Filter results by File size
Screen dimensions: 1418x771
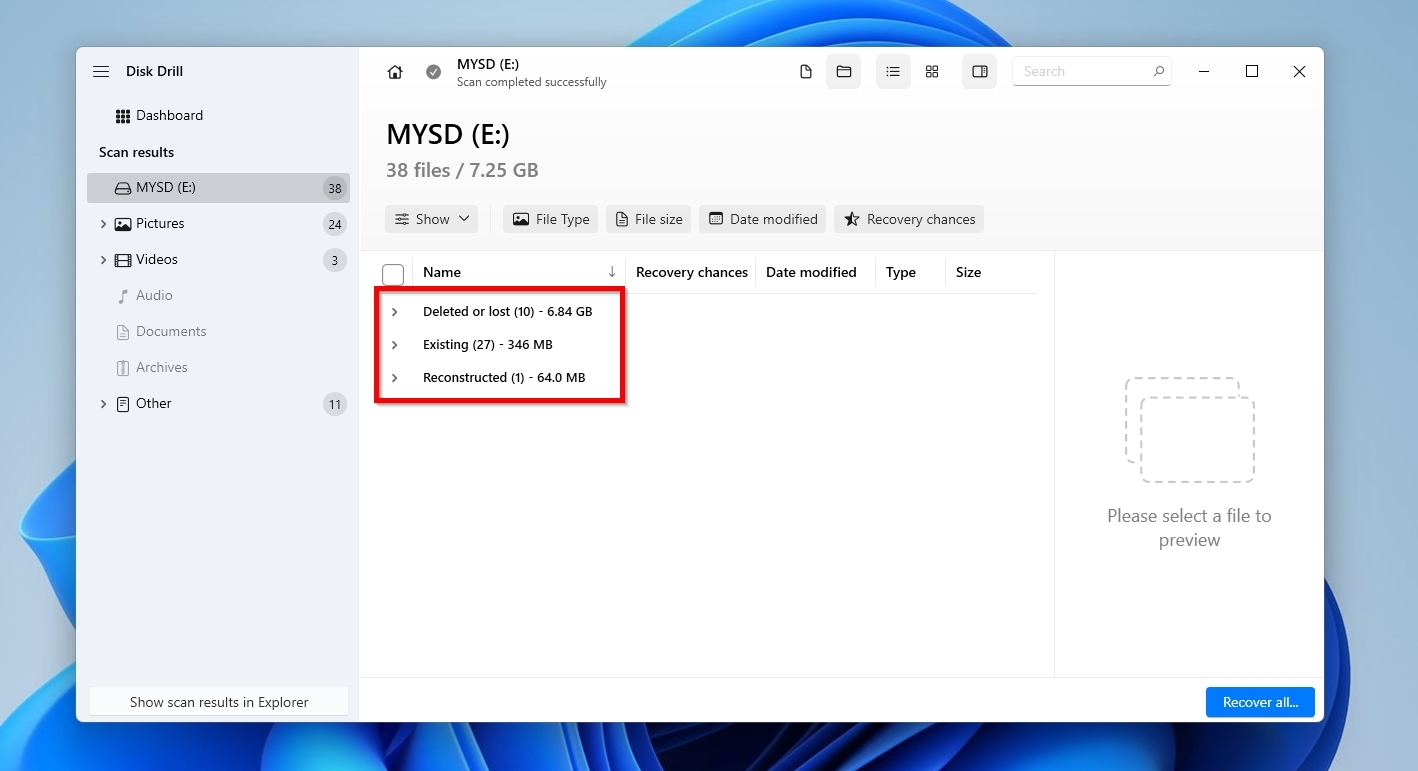tap(648, 219)
